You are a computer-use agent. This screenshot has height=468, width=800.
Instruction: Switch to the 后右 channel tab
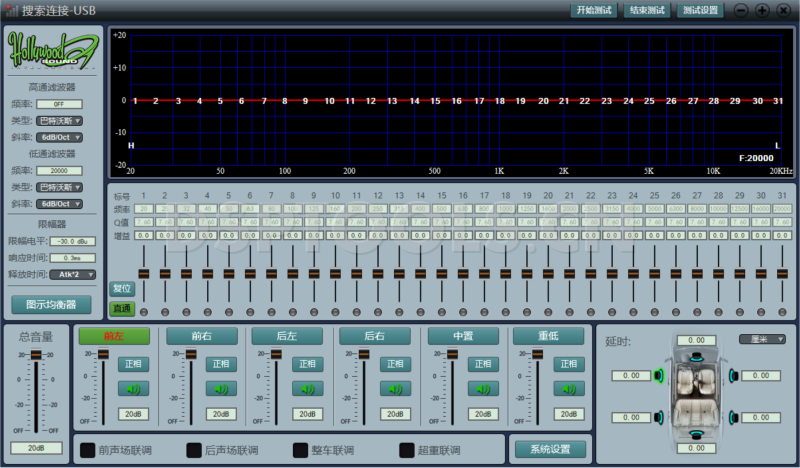(374, 337)
